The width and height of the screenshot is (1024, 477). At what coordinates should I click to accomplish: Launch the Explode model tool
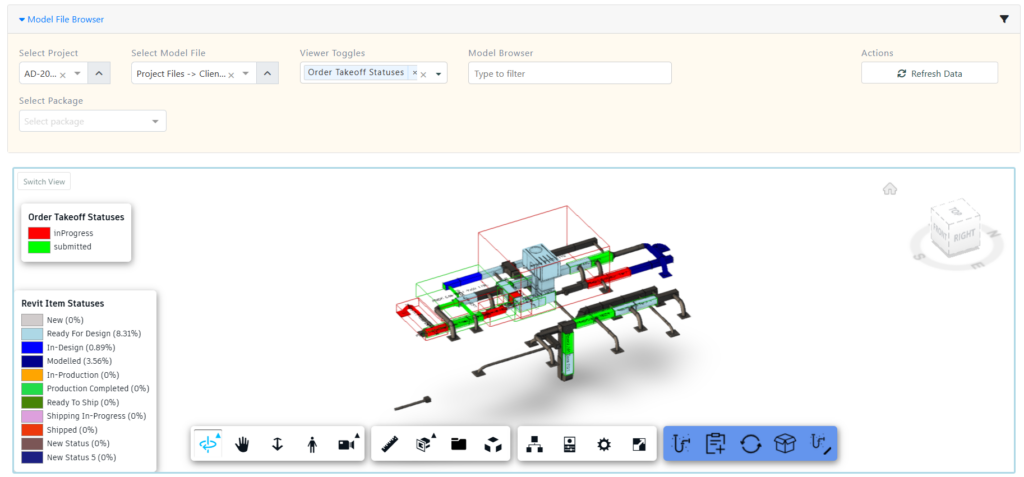click(493, 444)
